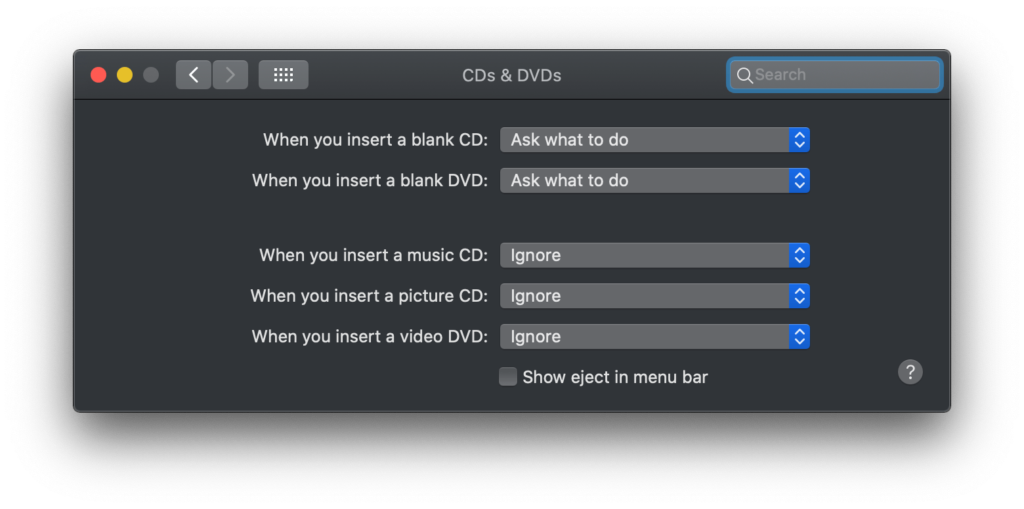
Task: Open help with the question mark button
Action: [x=909, y=372]
